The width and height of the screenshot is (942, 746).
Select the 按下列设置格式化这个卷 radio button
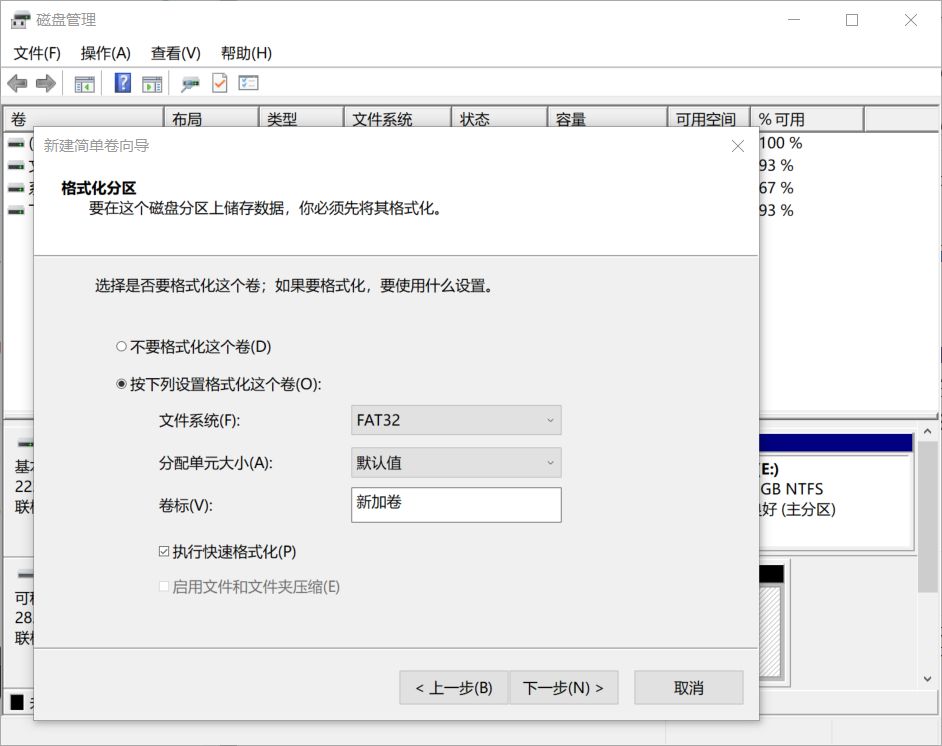click(x=122, y=382)
